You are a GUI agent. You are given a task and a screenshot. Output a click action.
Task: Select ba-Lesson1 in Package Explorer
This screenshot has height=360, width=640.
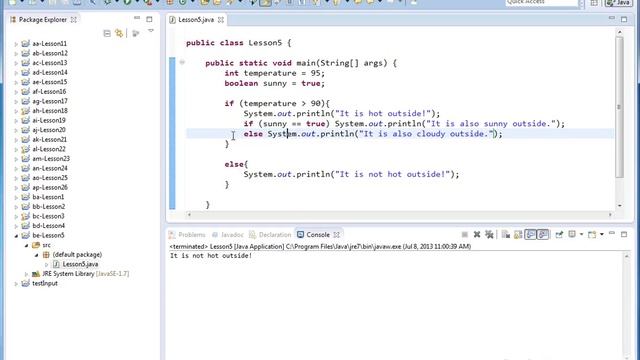click(48, 197)
